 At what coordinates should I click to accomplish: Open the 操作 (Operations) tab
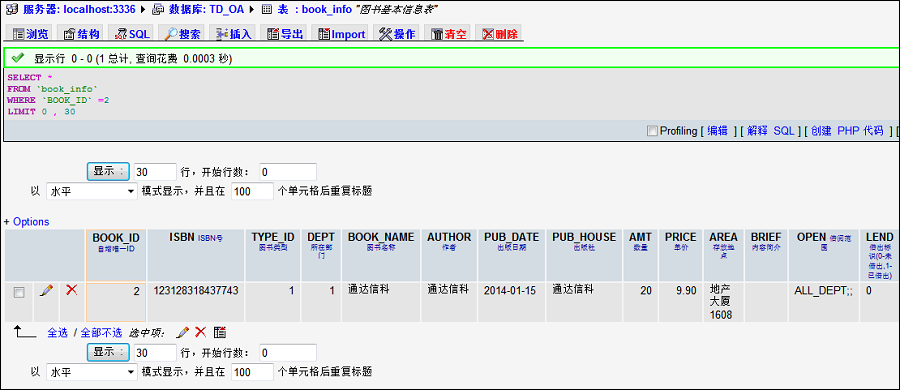point(397,34)
